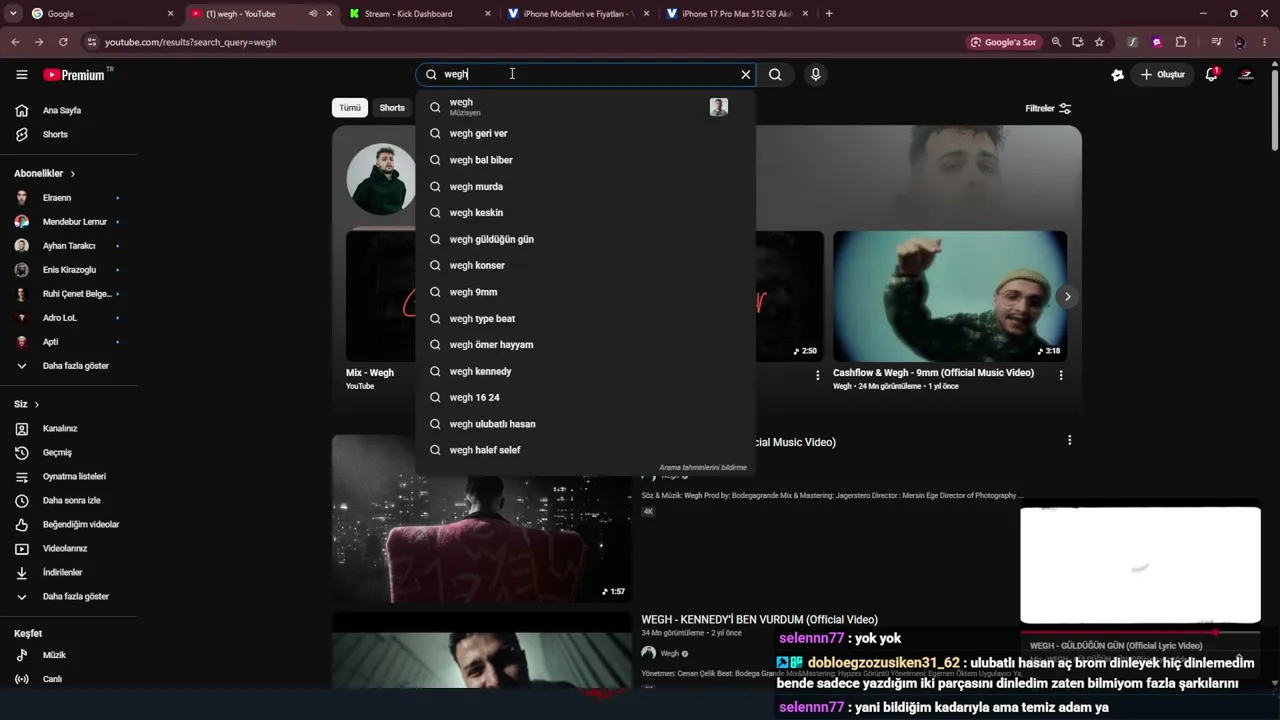The width and height of the screenshot is (1280, 720).
Task: Advance the carousel with the next arrow
Action: coord(1067,296)
